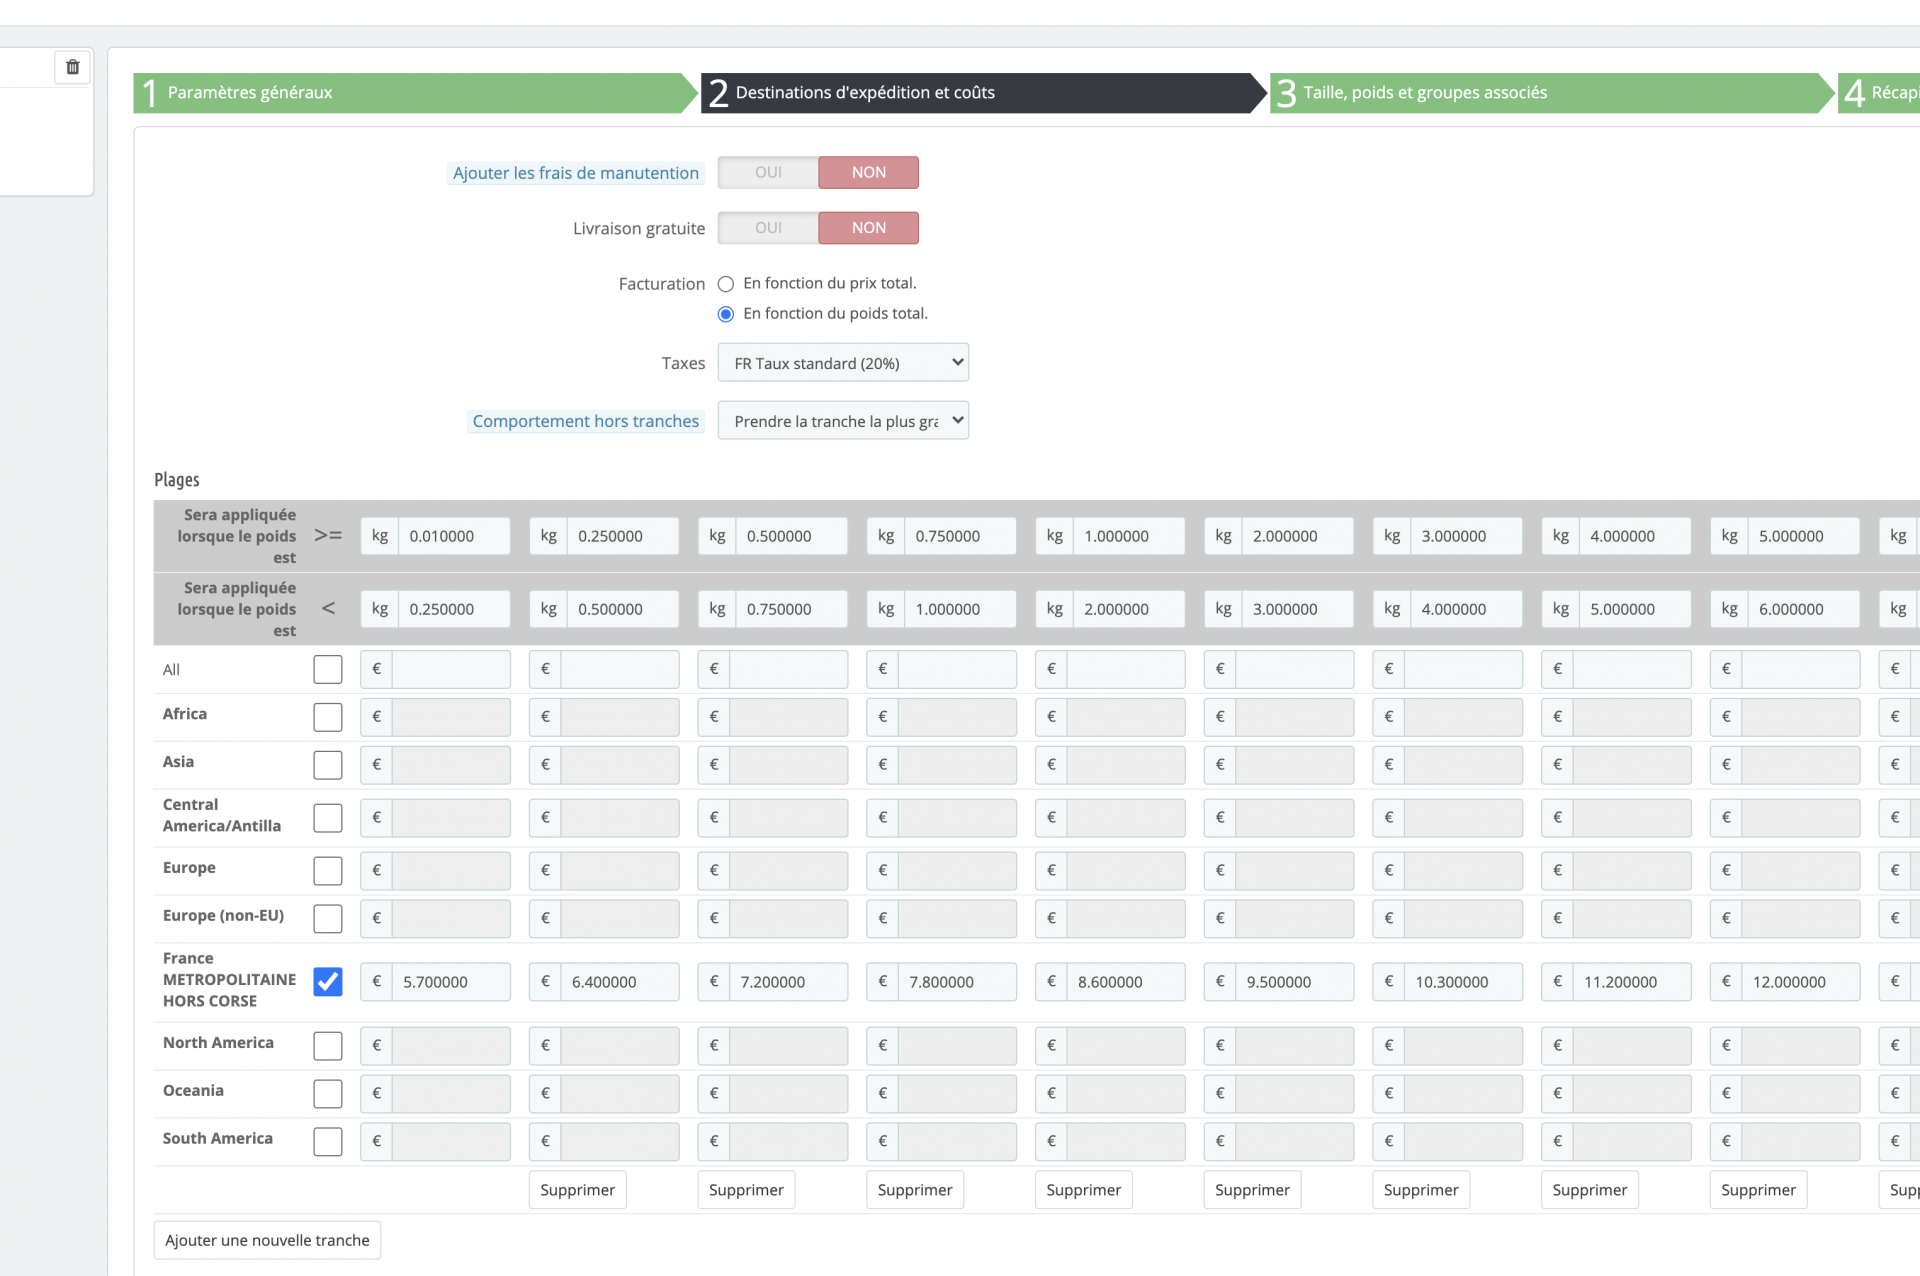This screenshot has height=1276, width=1920.
Task: Edit France price field showing 5.700000
Action: click(x=450, y=982)
